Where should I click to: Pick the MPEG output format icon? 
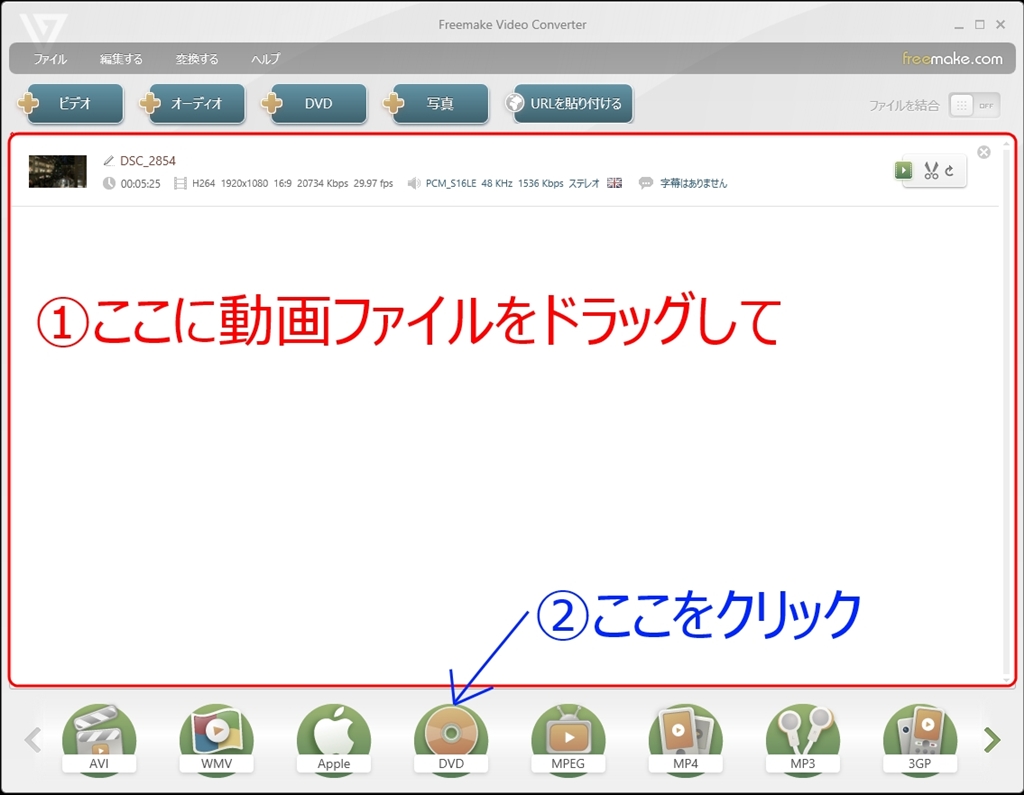tap(568, 739)
